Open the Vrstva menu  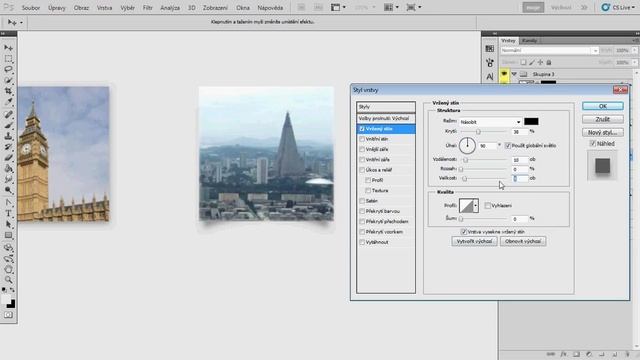pyautogui.click(x=104, y=8)
